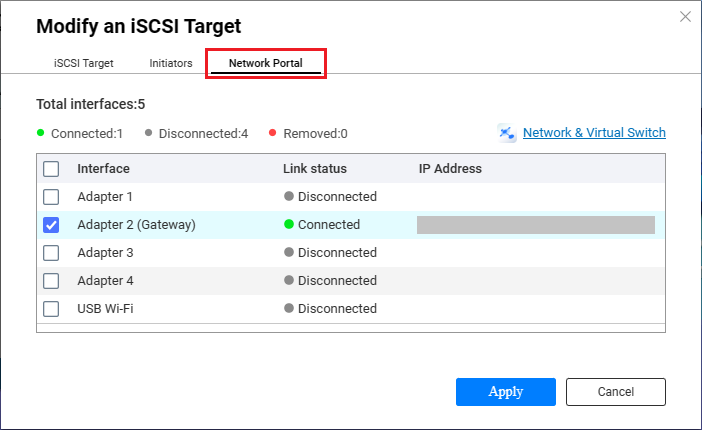Open the Network & Virtual Switch link
The height and width of the screenshot is (430, 702).
coord(594,133)
